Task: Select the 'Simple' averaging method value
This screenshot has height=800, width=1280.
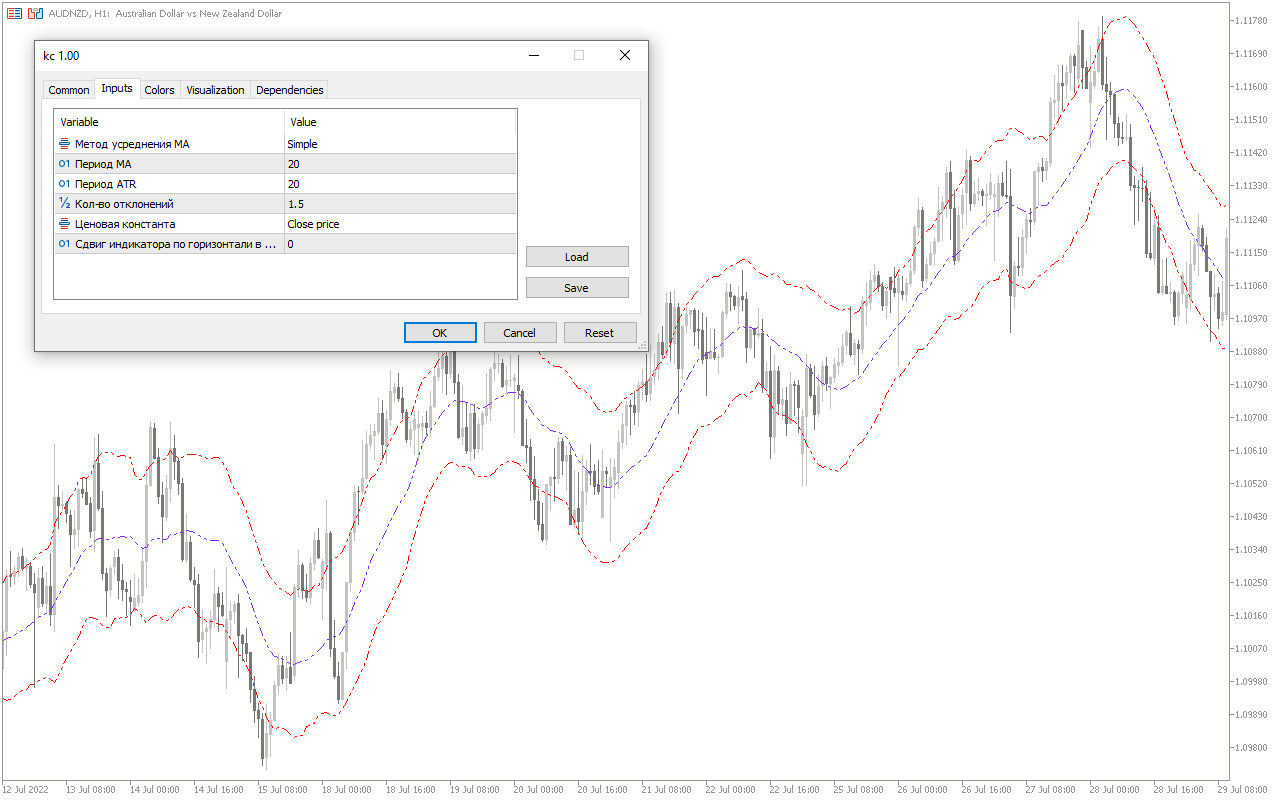Action: click(400, 144)
